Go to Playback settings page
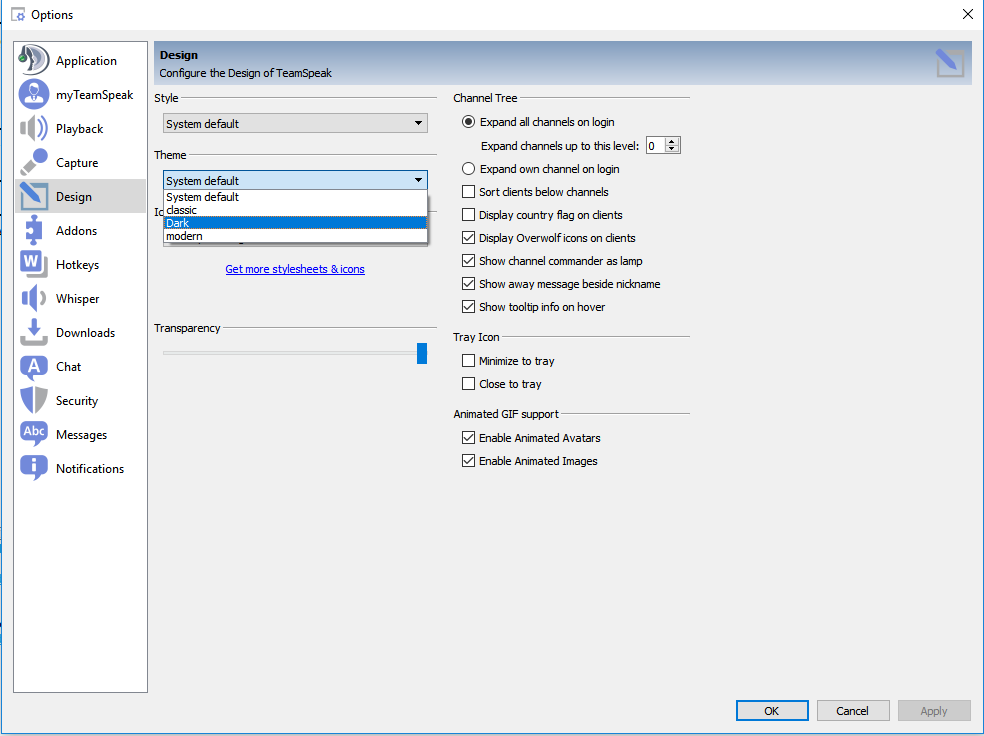 tap(79, 129)
